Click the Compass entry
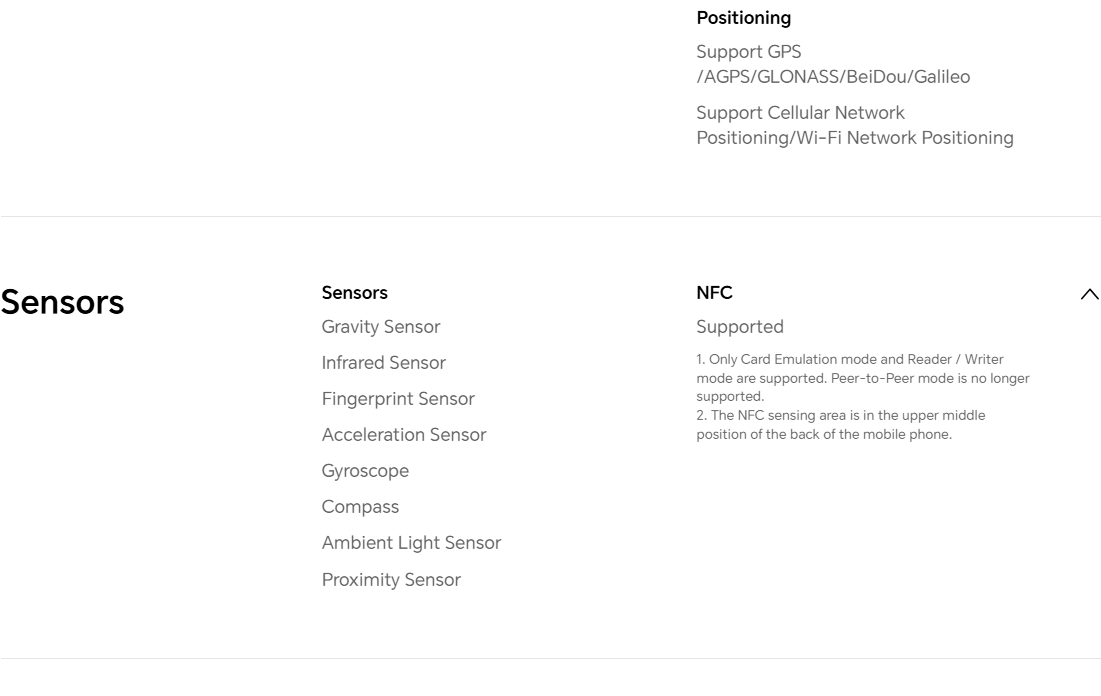1101x696 pixels. click(x=360, y=507)
